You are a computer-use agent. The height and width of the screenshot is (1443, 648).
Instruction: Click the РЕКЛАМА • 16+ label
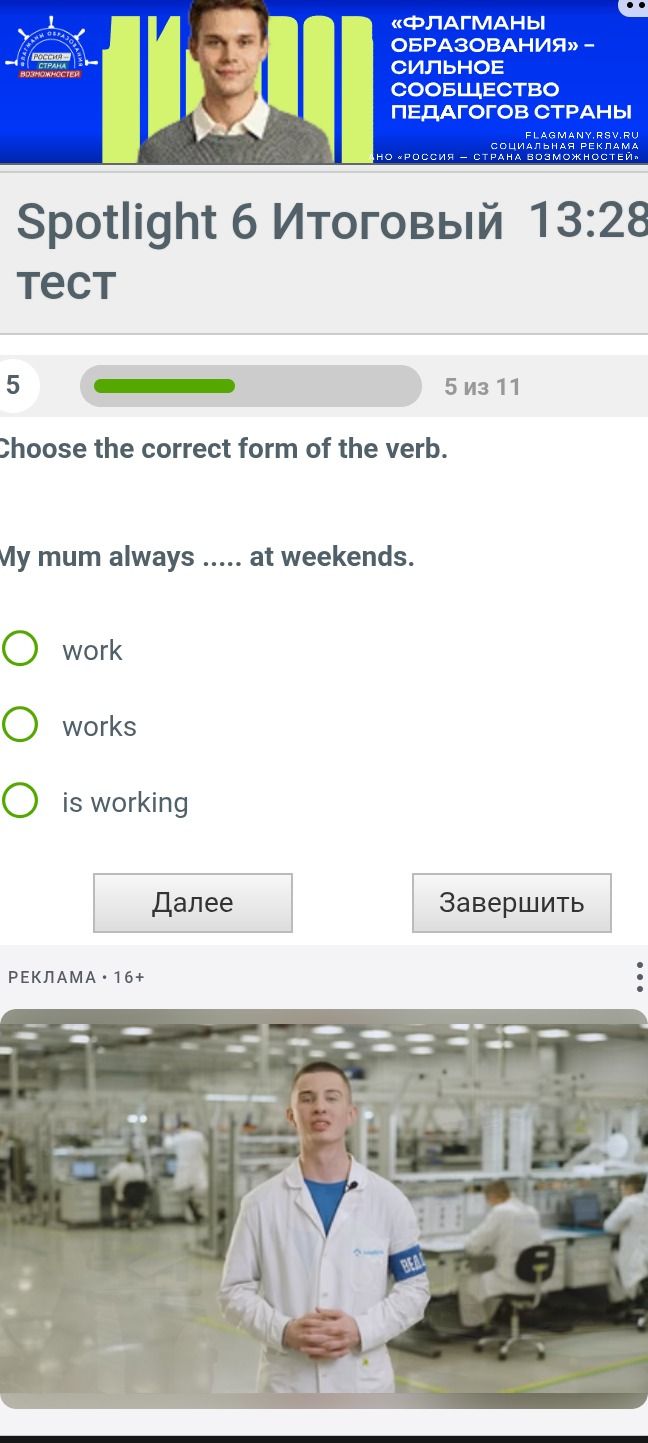click(76, 977)
